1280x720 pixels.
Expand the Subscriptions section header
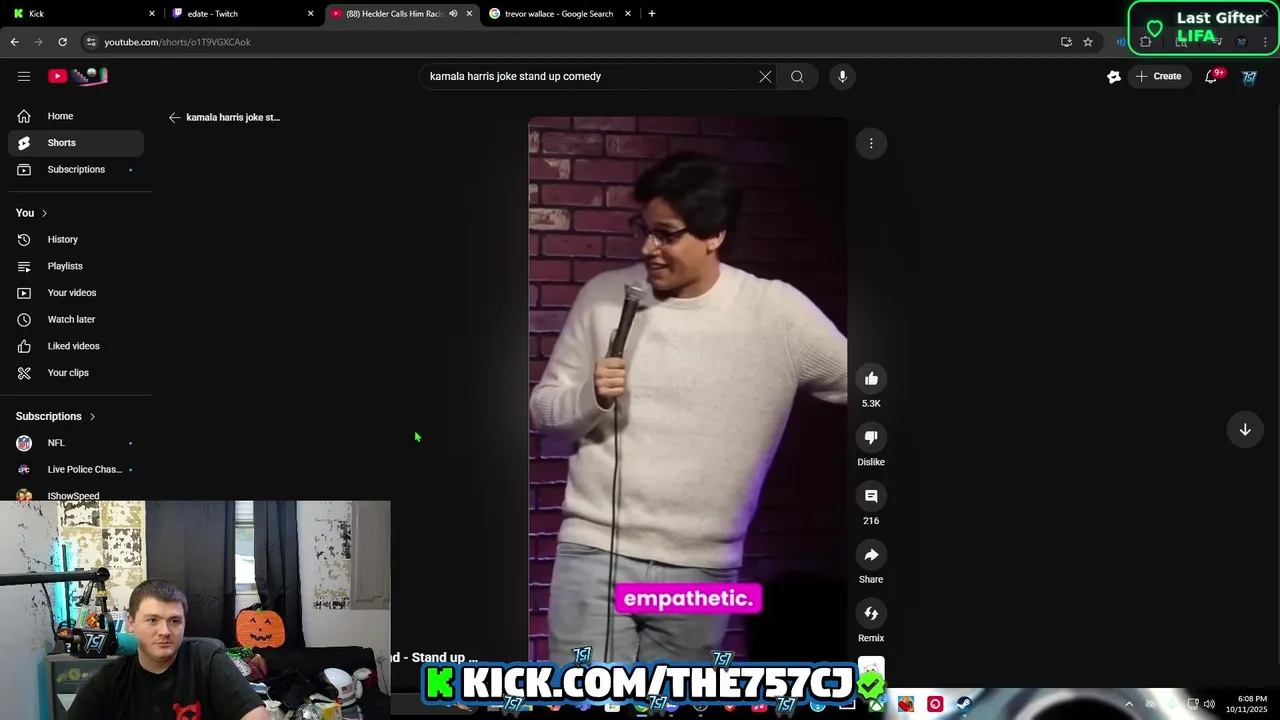click(x=56, y=416)
